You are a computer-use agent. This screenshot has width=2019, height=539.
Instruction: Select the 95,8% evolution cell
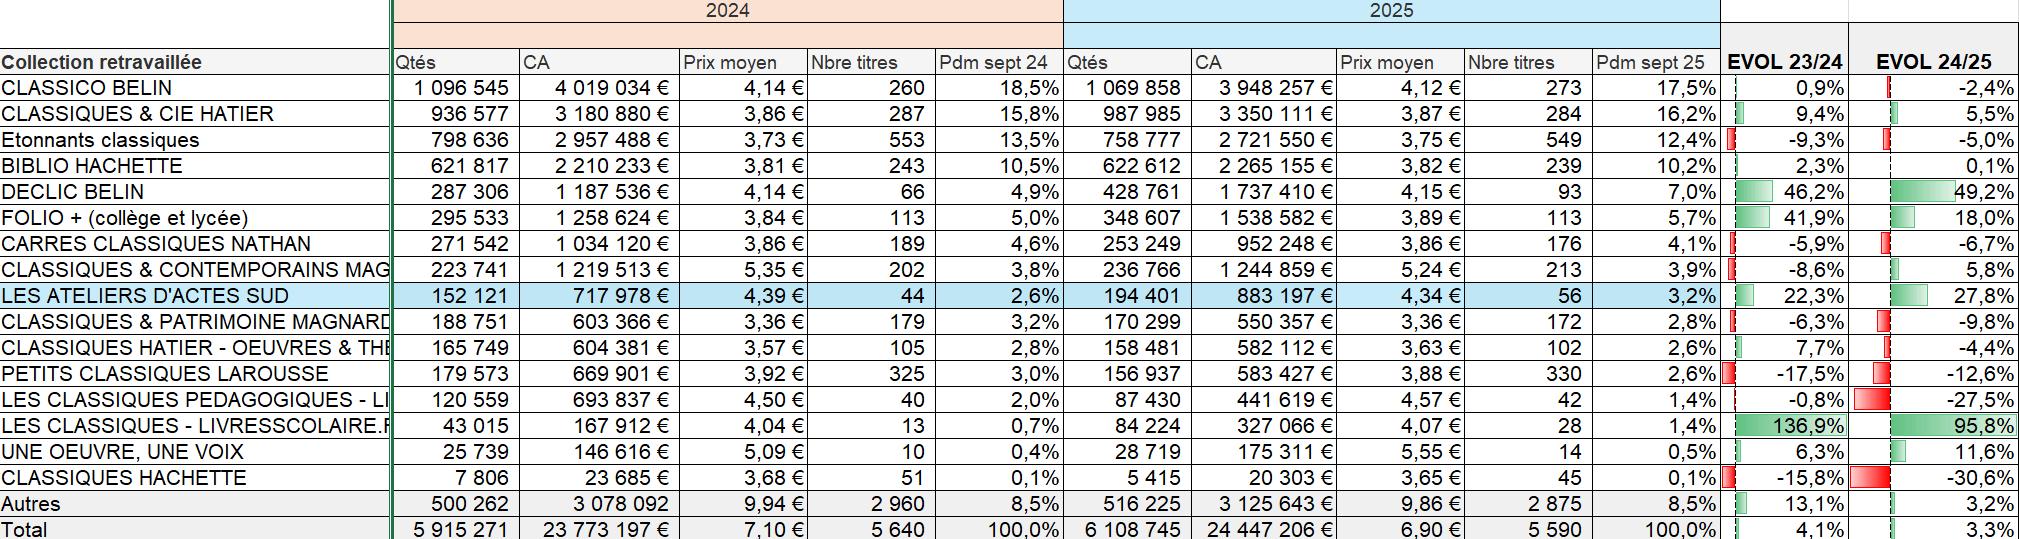click(1933, 426)
